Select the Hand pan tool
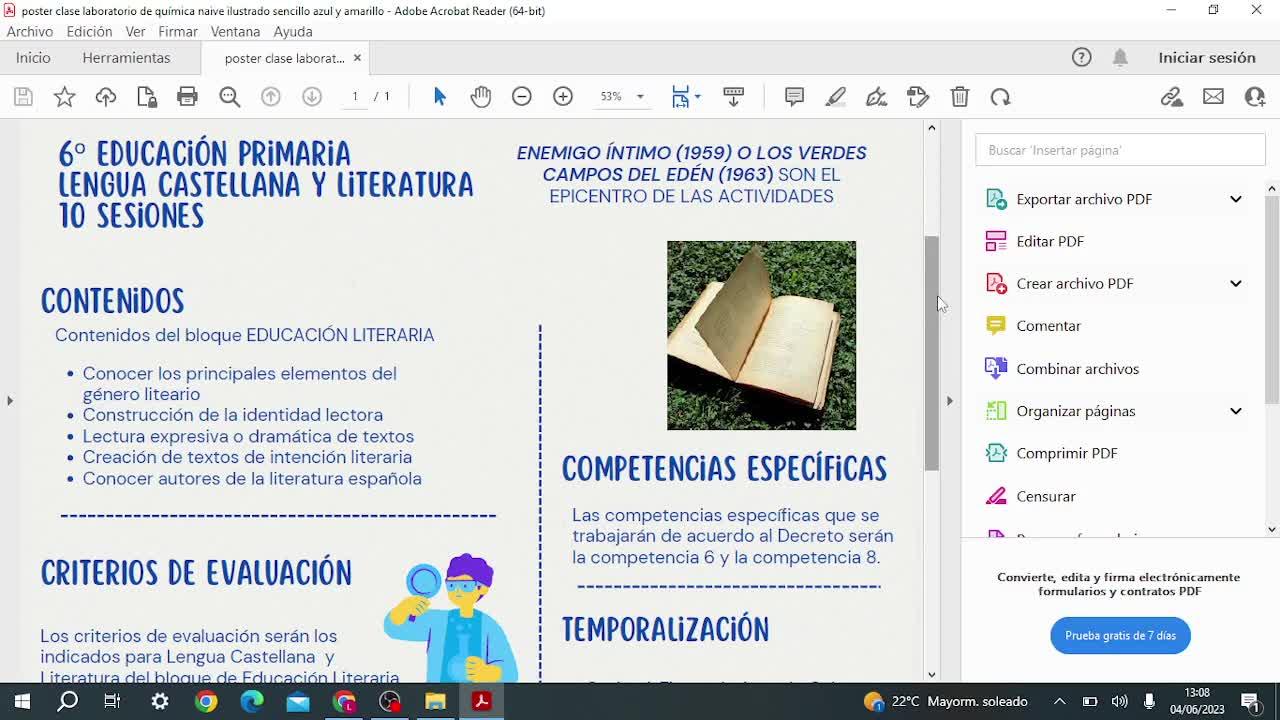Screen dimensions: 1280x720 click(481, 97)
